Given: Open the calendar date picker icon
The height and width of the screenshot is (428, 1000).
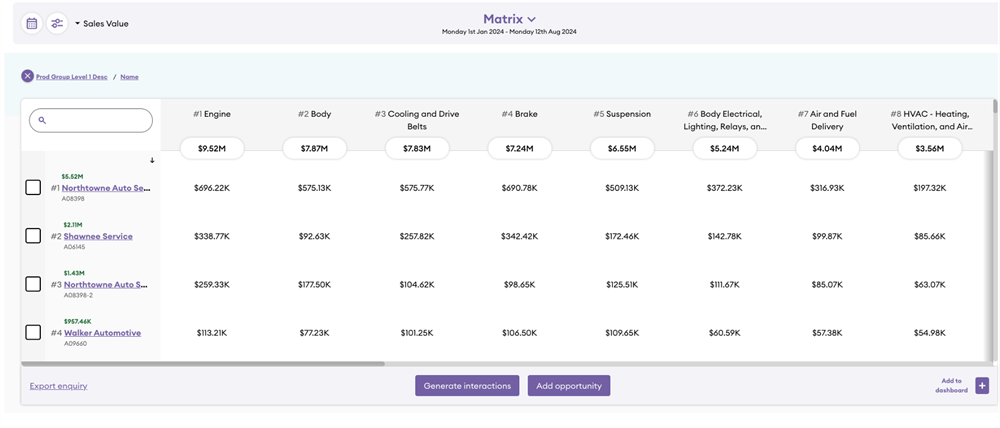Looking at the screenshot, I should click(x=32, y=23).
